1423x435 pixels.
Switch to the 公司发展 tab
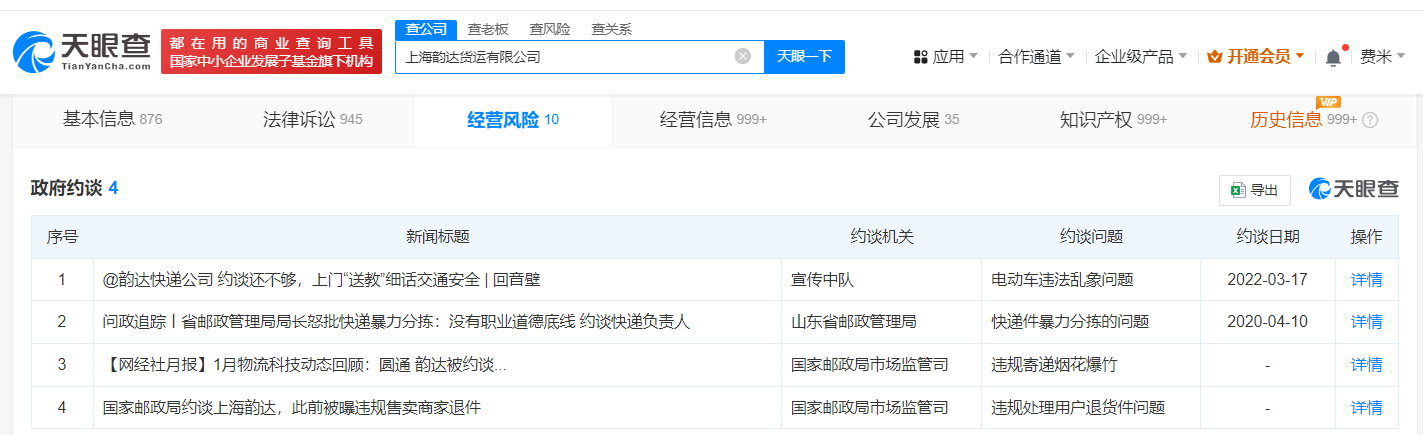[x=913, y=120]
